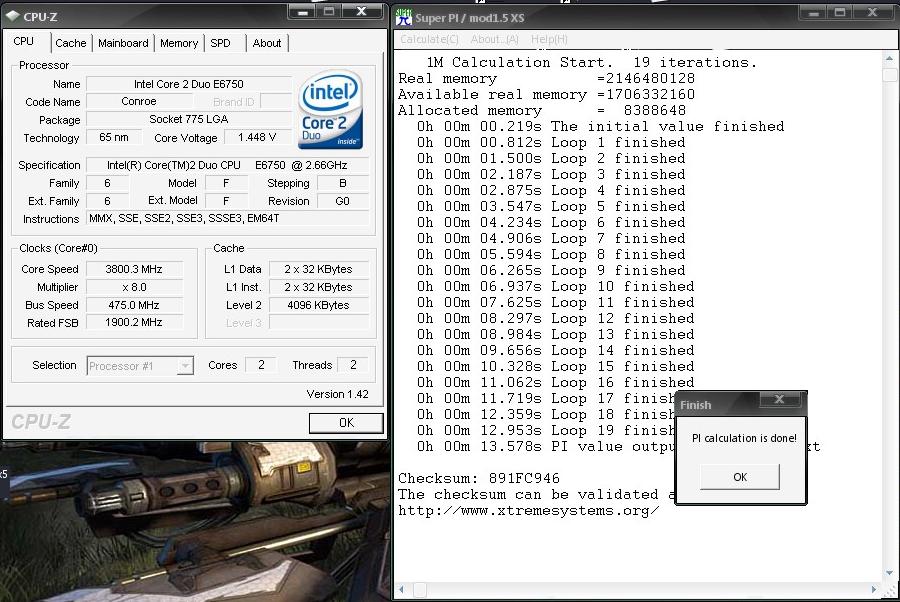
Task: Click the Specification field showing E6750 @ 2.66GHz
Action: pos(227,165)
